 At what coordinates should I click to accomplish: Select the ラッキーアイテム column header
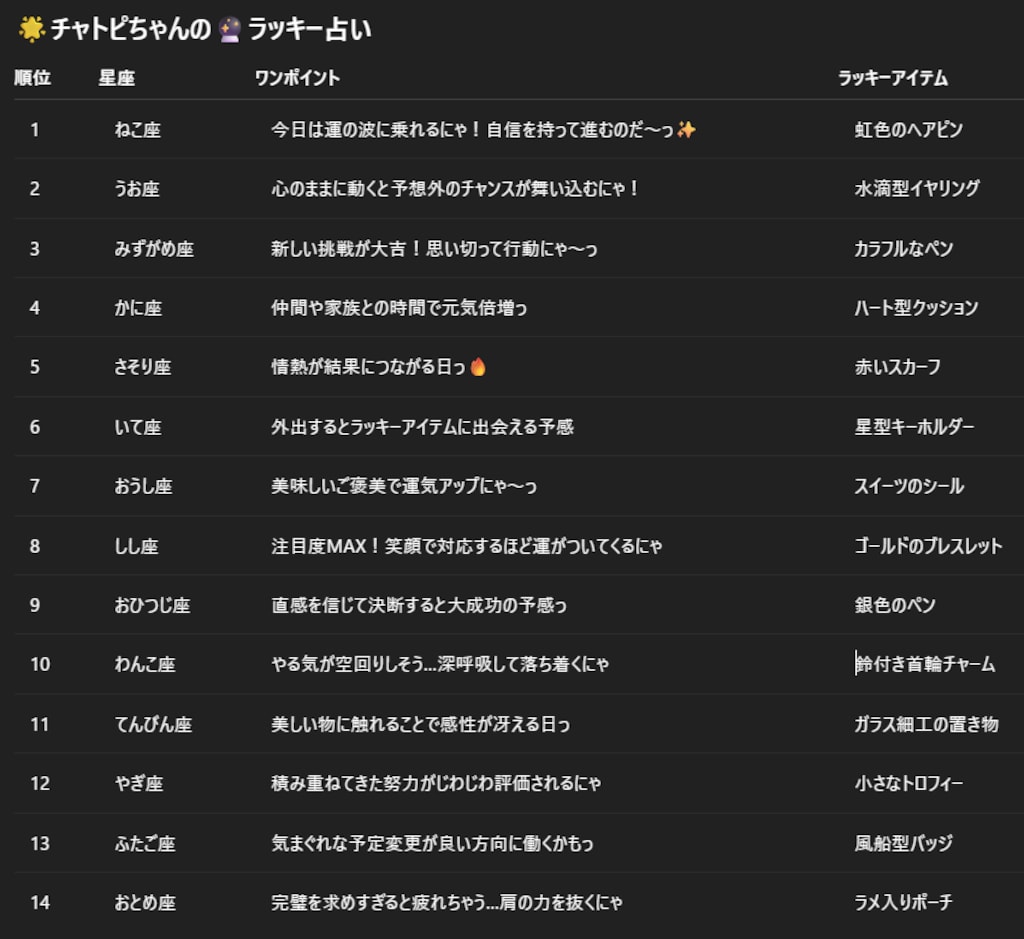891,78
